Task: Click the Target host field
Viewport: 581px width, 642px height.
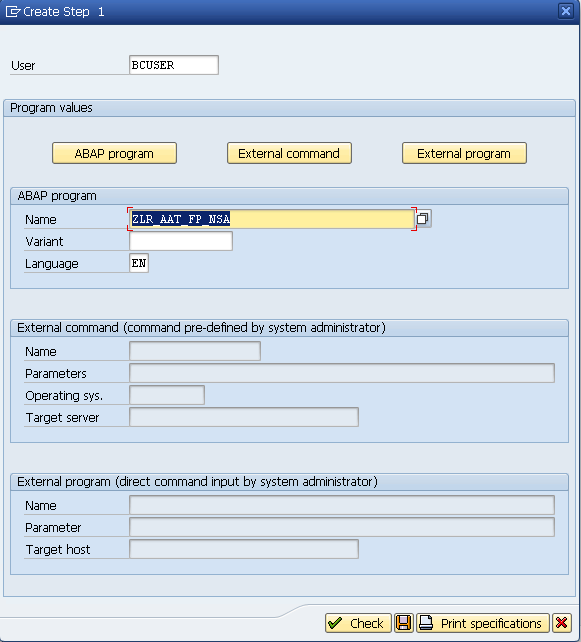Action: (x=244, y=549)
